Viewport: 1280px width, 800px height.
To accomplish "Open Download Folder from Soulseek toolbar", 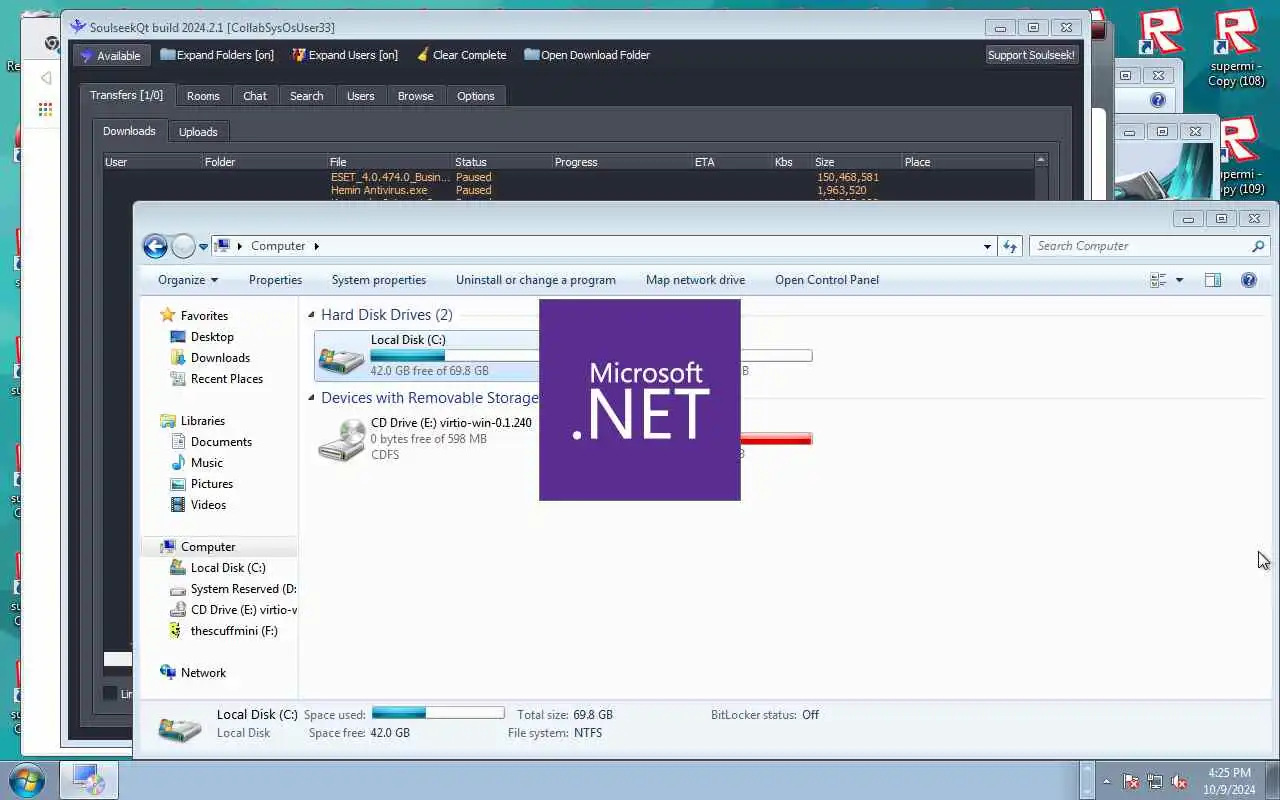I will [x=587, y=55].
